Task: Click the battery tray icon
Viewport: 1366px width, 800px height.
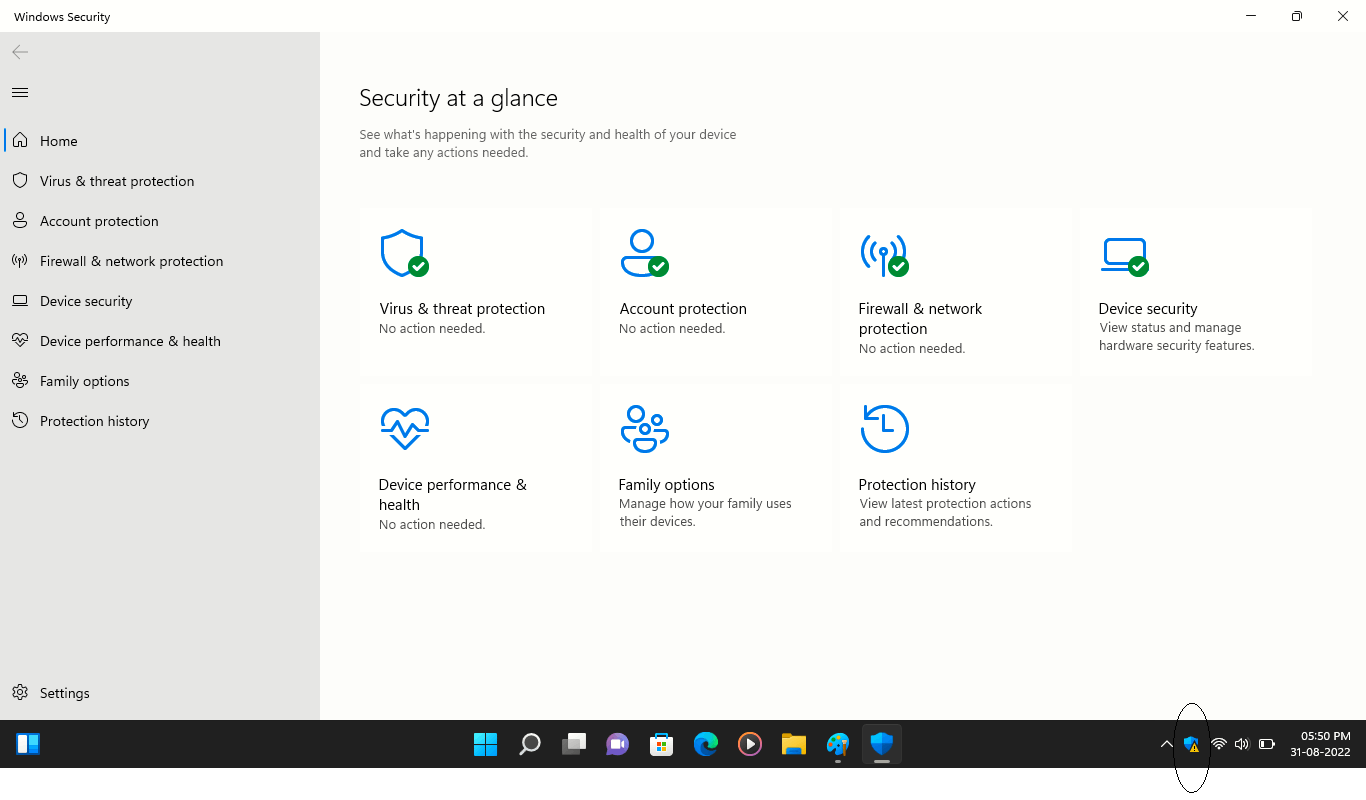Action: 1267,744
